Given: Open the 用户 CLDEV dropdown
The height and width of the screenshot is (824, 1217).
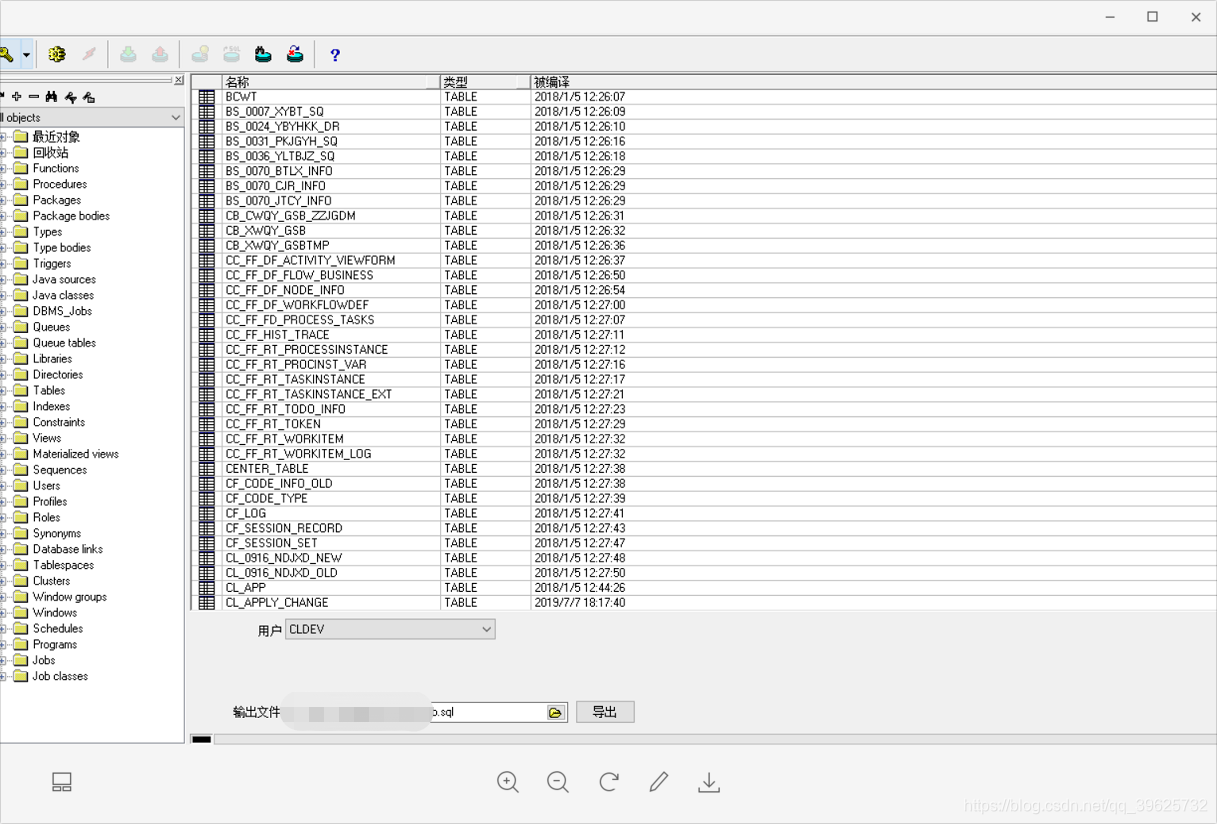Looking at the screenshot, I should coord(390,629).
